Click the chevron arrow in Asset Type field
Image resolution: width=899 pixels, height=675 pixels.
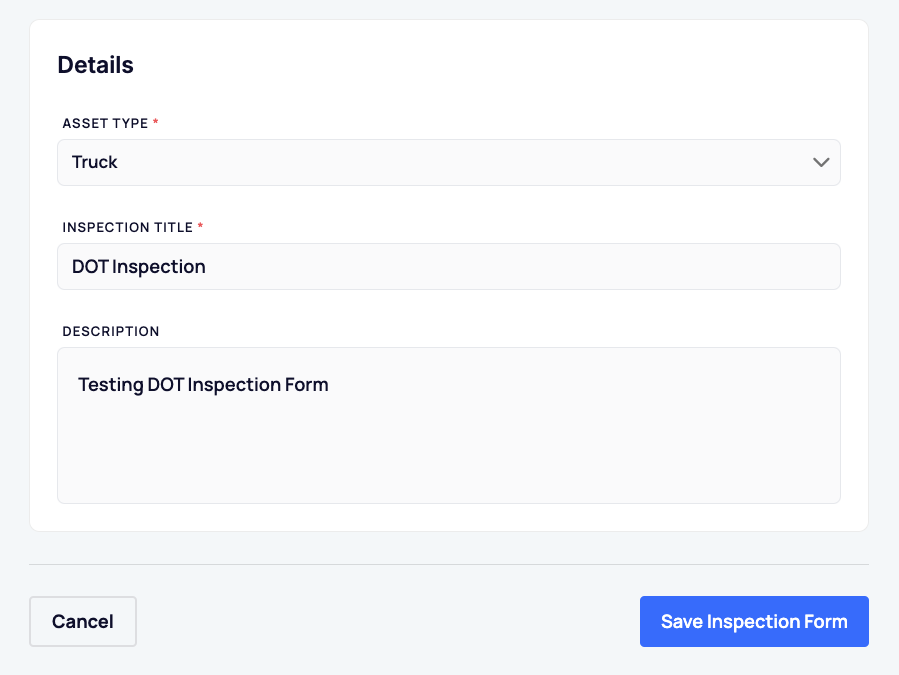821,162
